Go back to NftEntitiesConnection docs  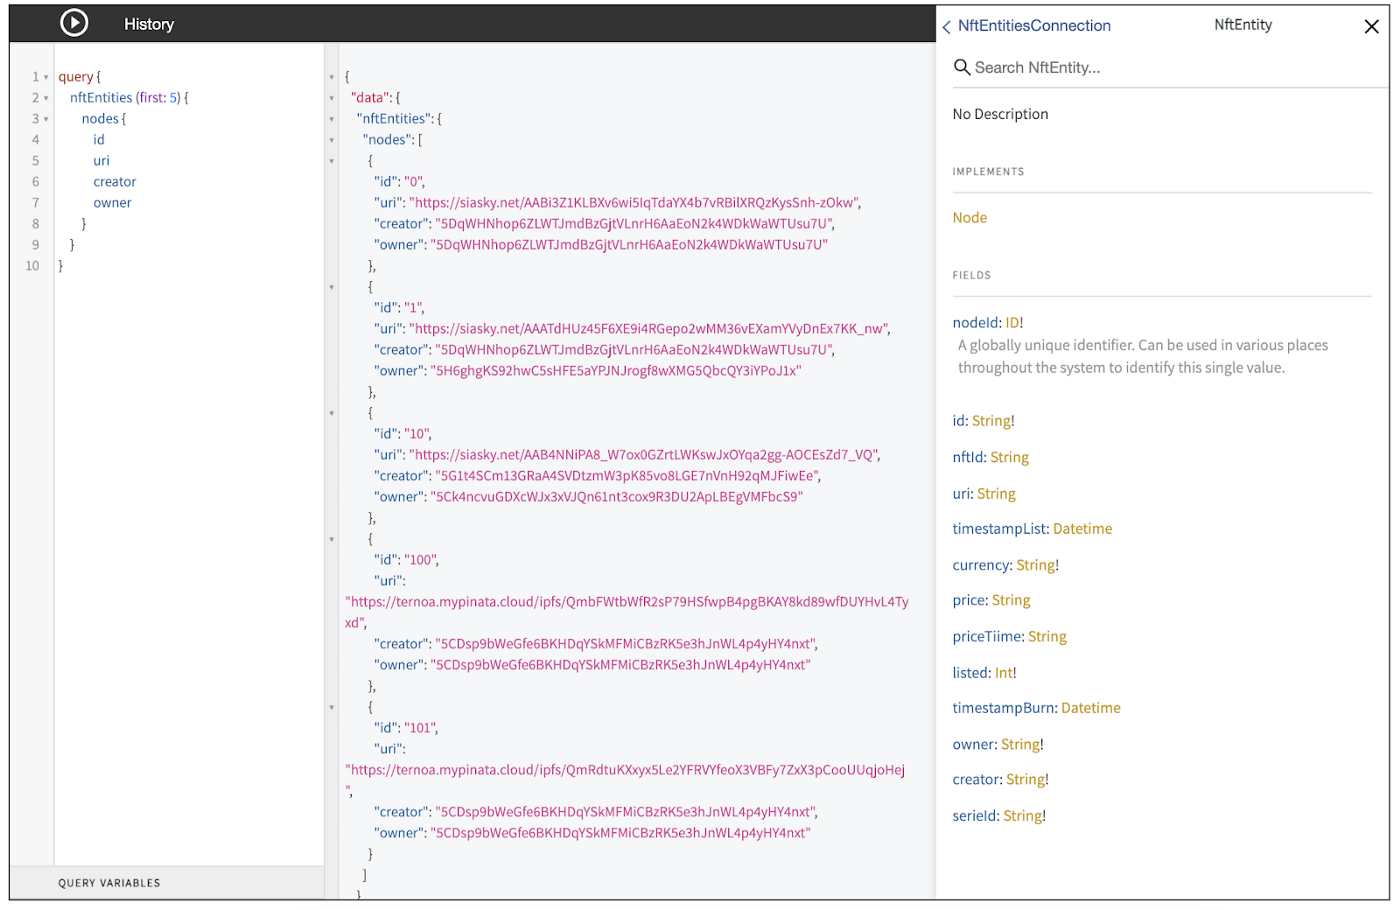1027,26
